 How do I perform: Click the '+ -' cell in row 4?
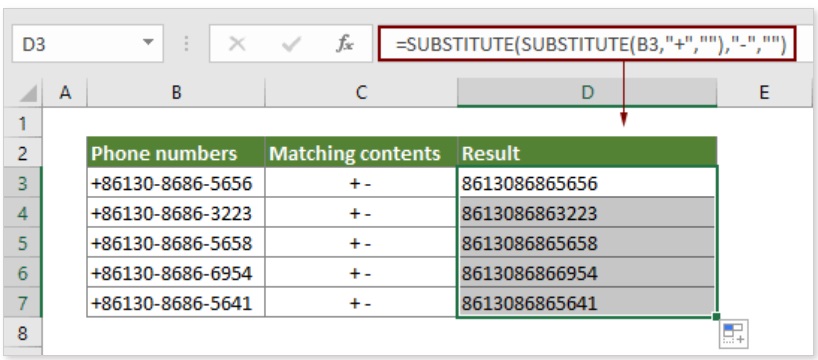(x=361, y=213)
